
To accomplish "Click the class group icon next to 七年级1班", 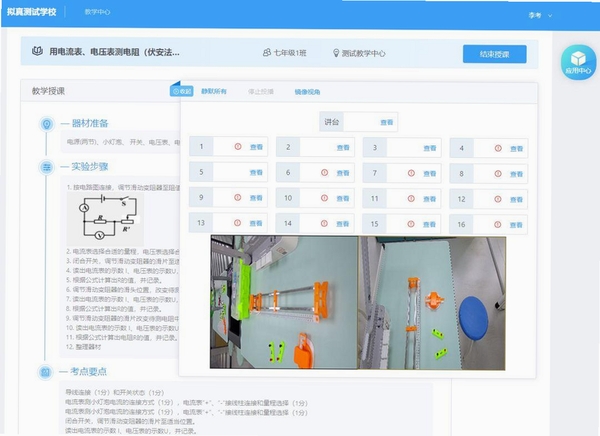I will coord(267,52).
